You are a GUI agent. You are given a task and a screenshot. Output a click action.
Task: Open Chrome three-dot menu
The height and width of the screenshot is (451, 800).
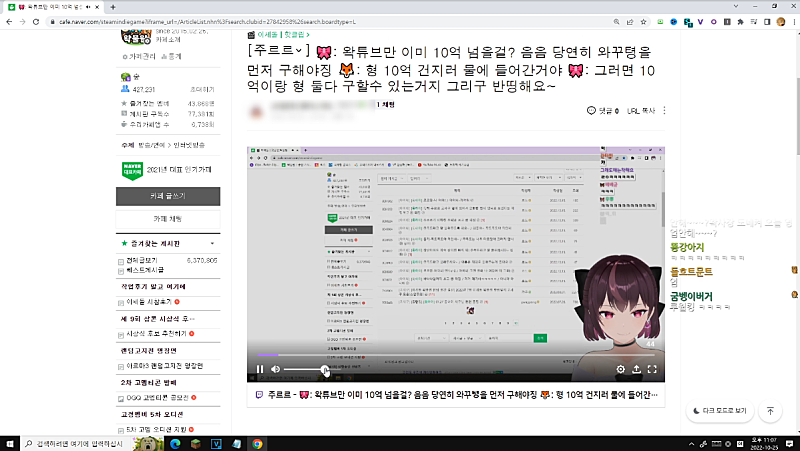(794, 22)
